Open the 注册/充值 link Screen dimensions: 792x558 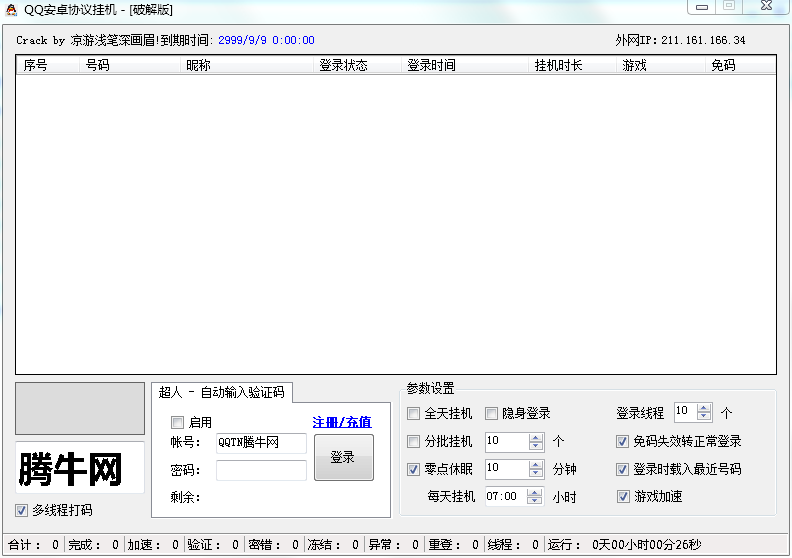click(341, 422)
